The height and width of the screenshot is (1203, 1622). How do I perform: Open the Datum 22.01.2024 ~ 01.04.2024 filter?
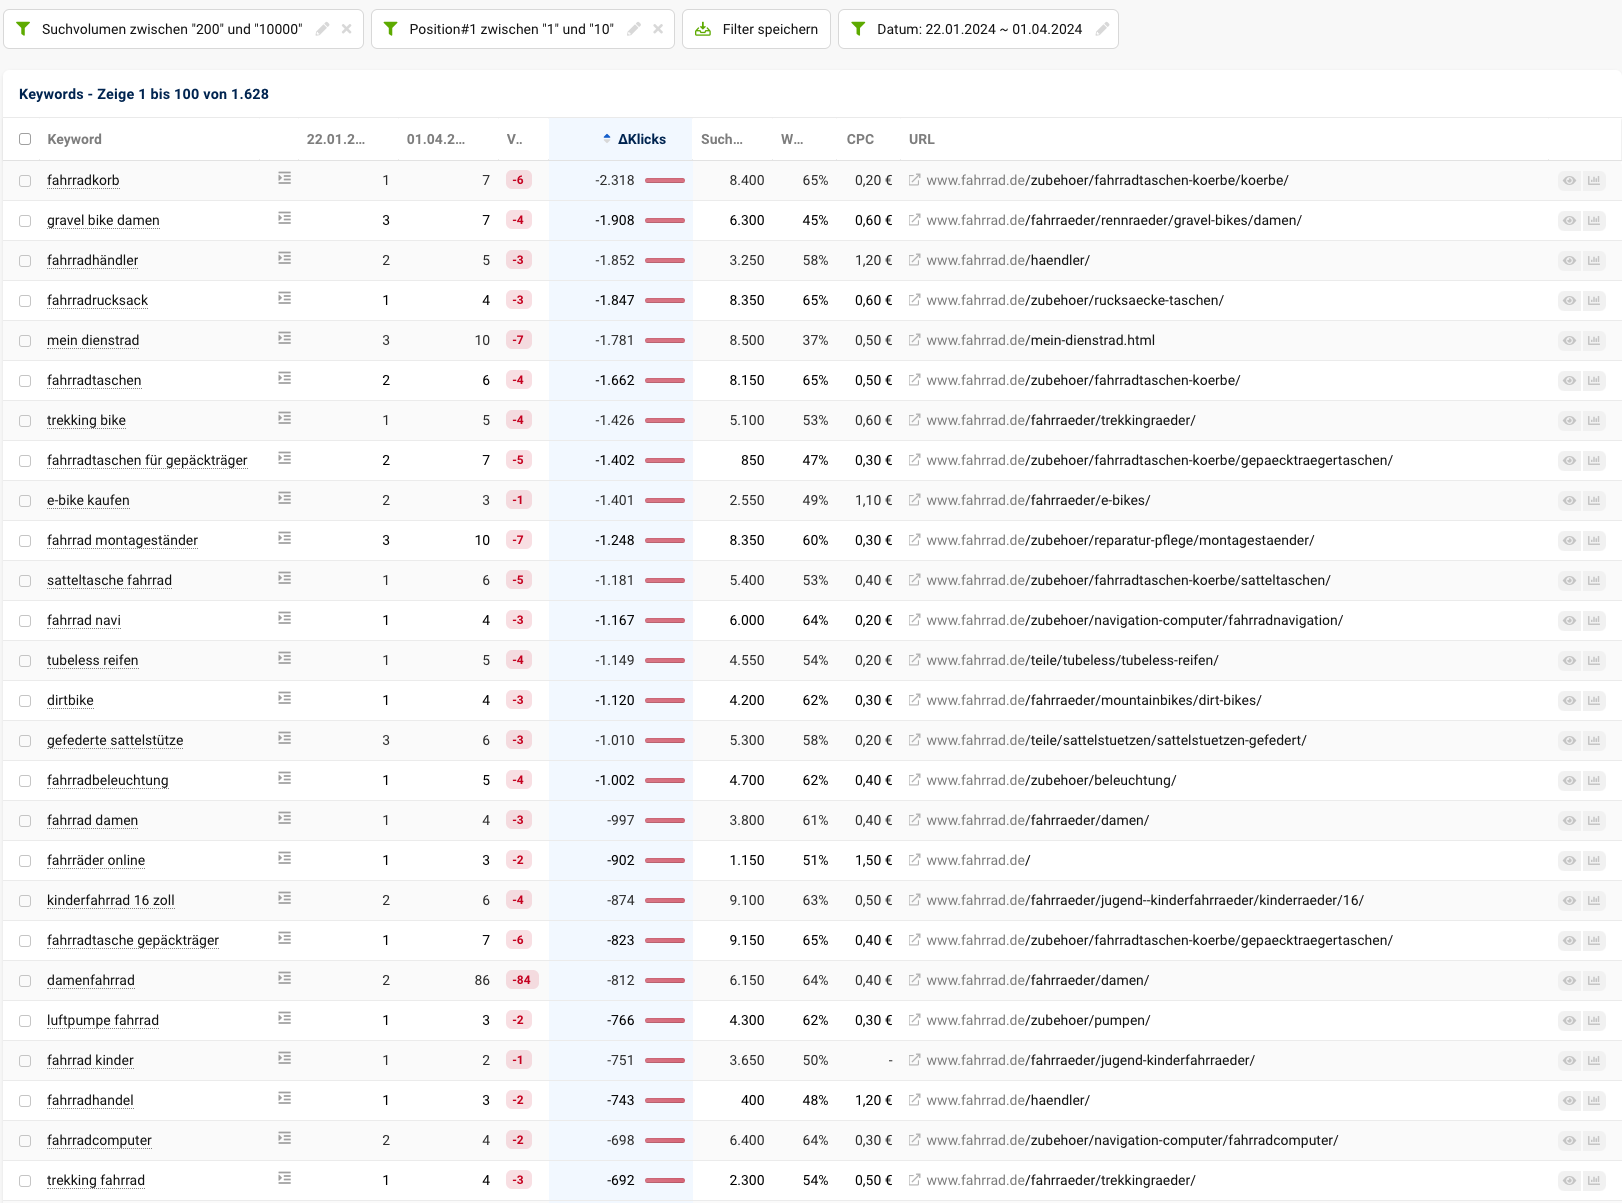pyautogui.click(x=978, y=29)
